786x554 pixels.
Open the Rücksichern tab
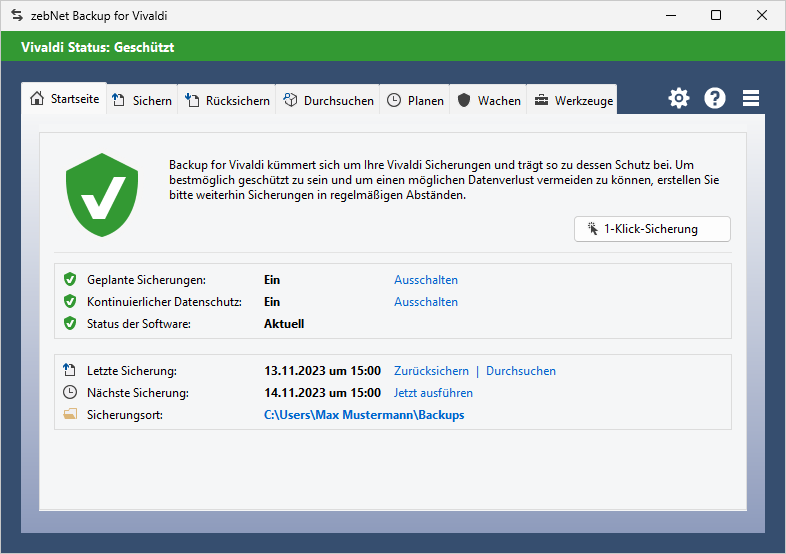click(x=228, y=100)
